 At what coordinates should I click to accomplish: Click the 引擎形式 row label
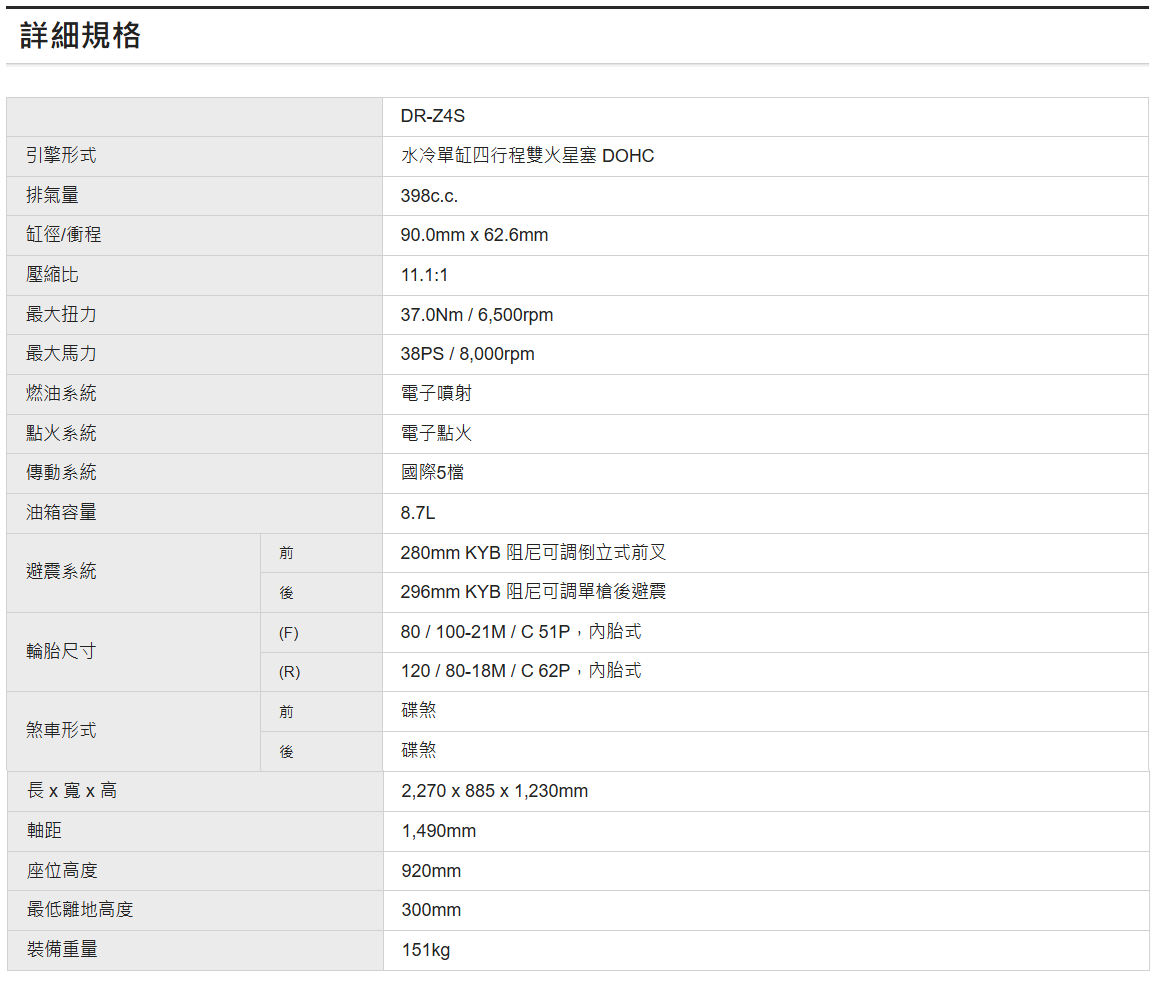(x=62, y=156)
